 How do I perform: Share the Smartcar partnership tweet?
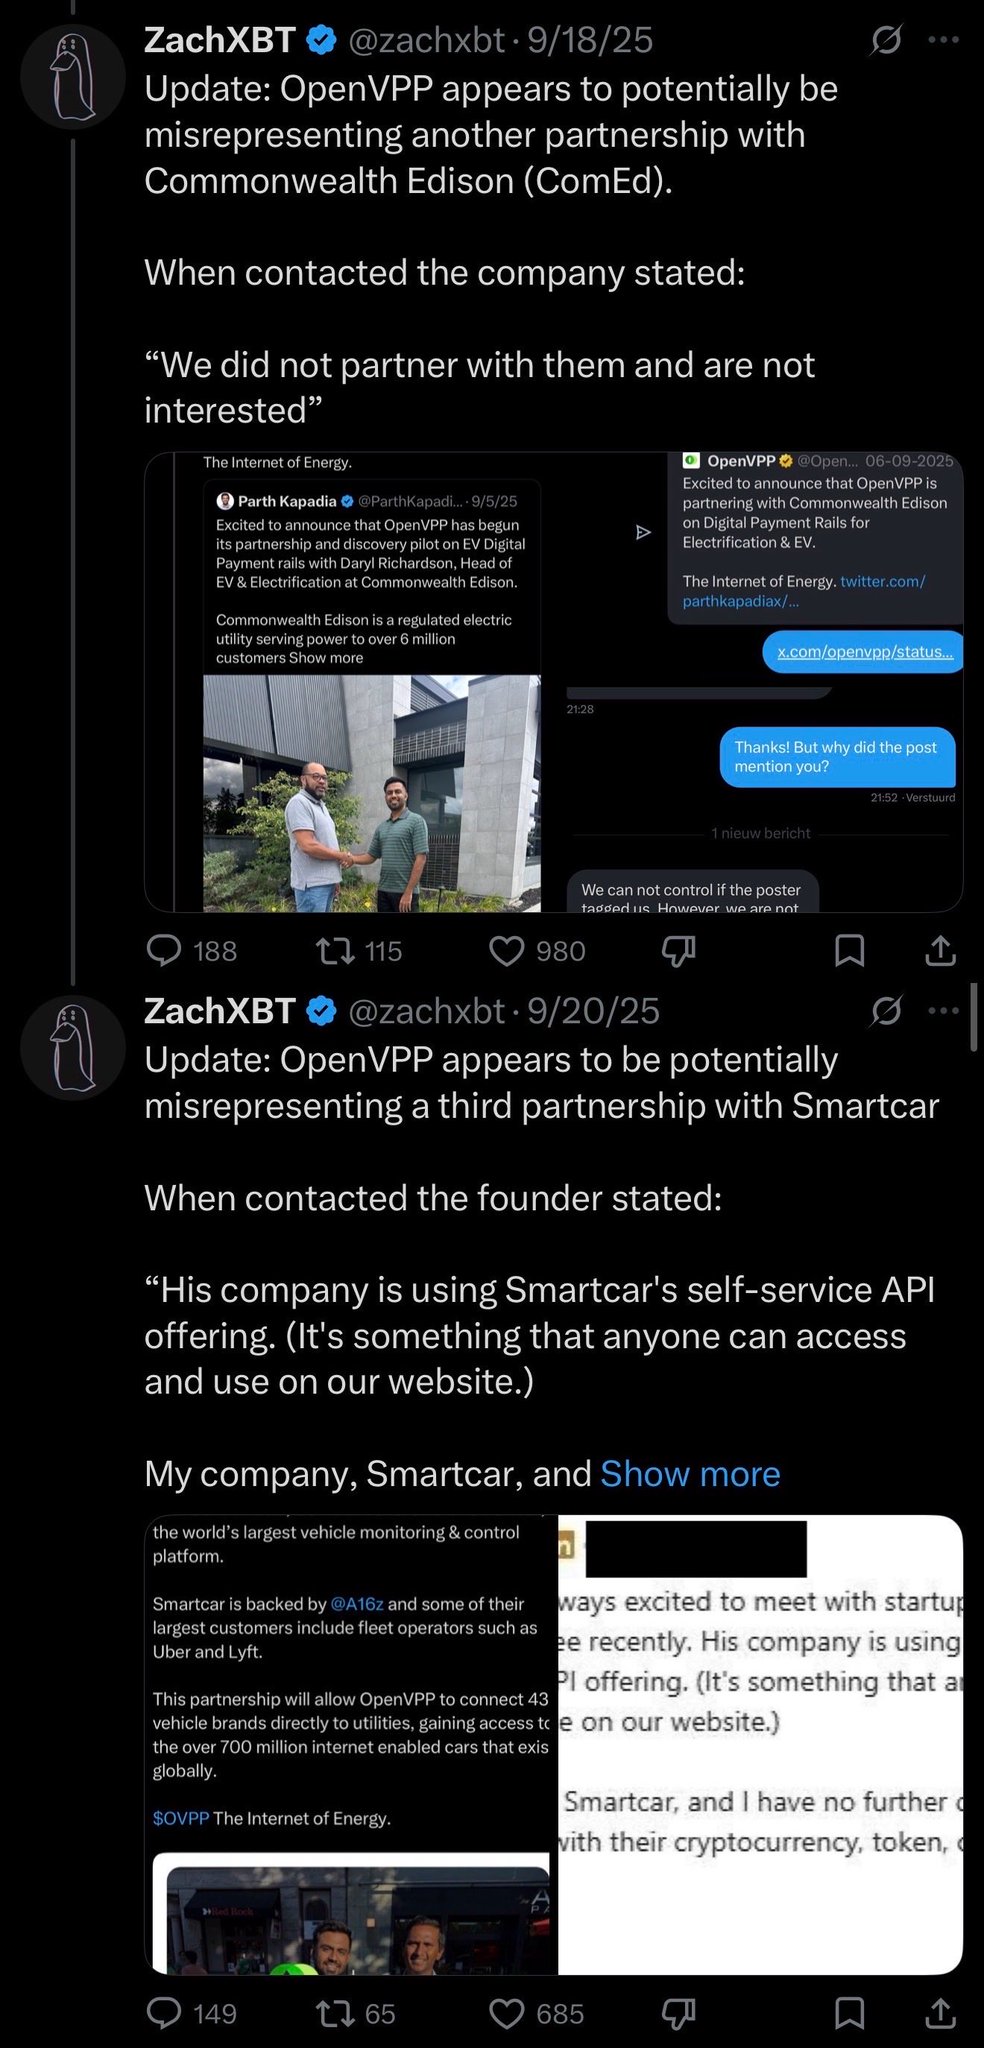click(x=940, y=2013)
